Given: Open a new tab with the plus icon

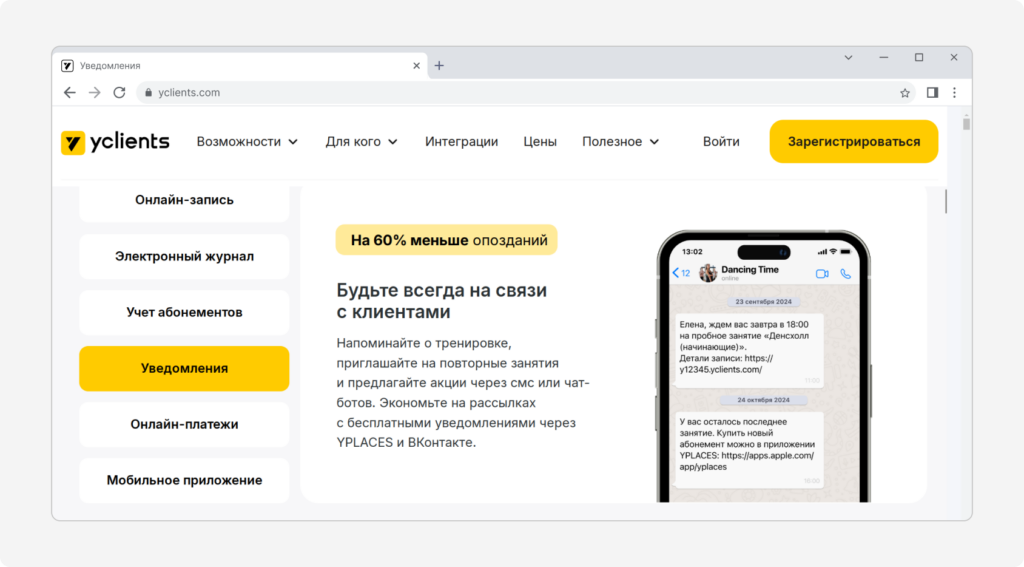Looking at the screenshot, I should [x=439, y=65].
